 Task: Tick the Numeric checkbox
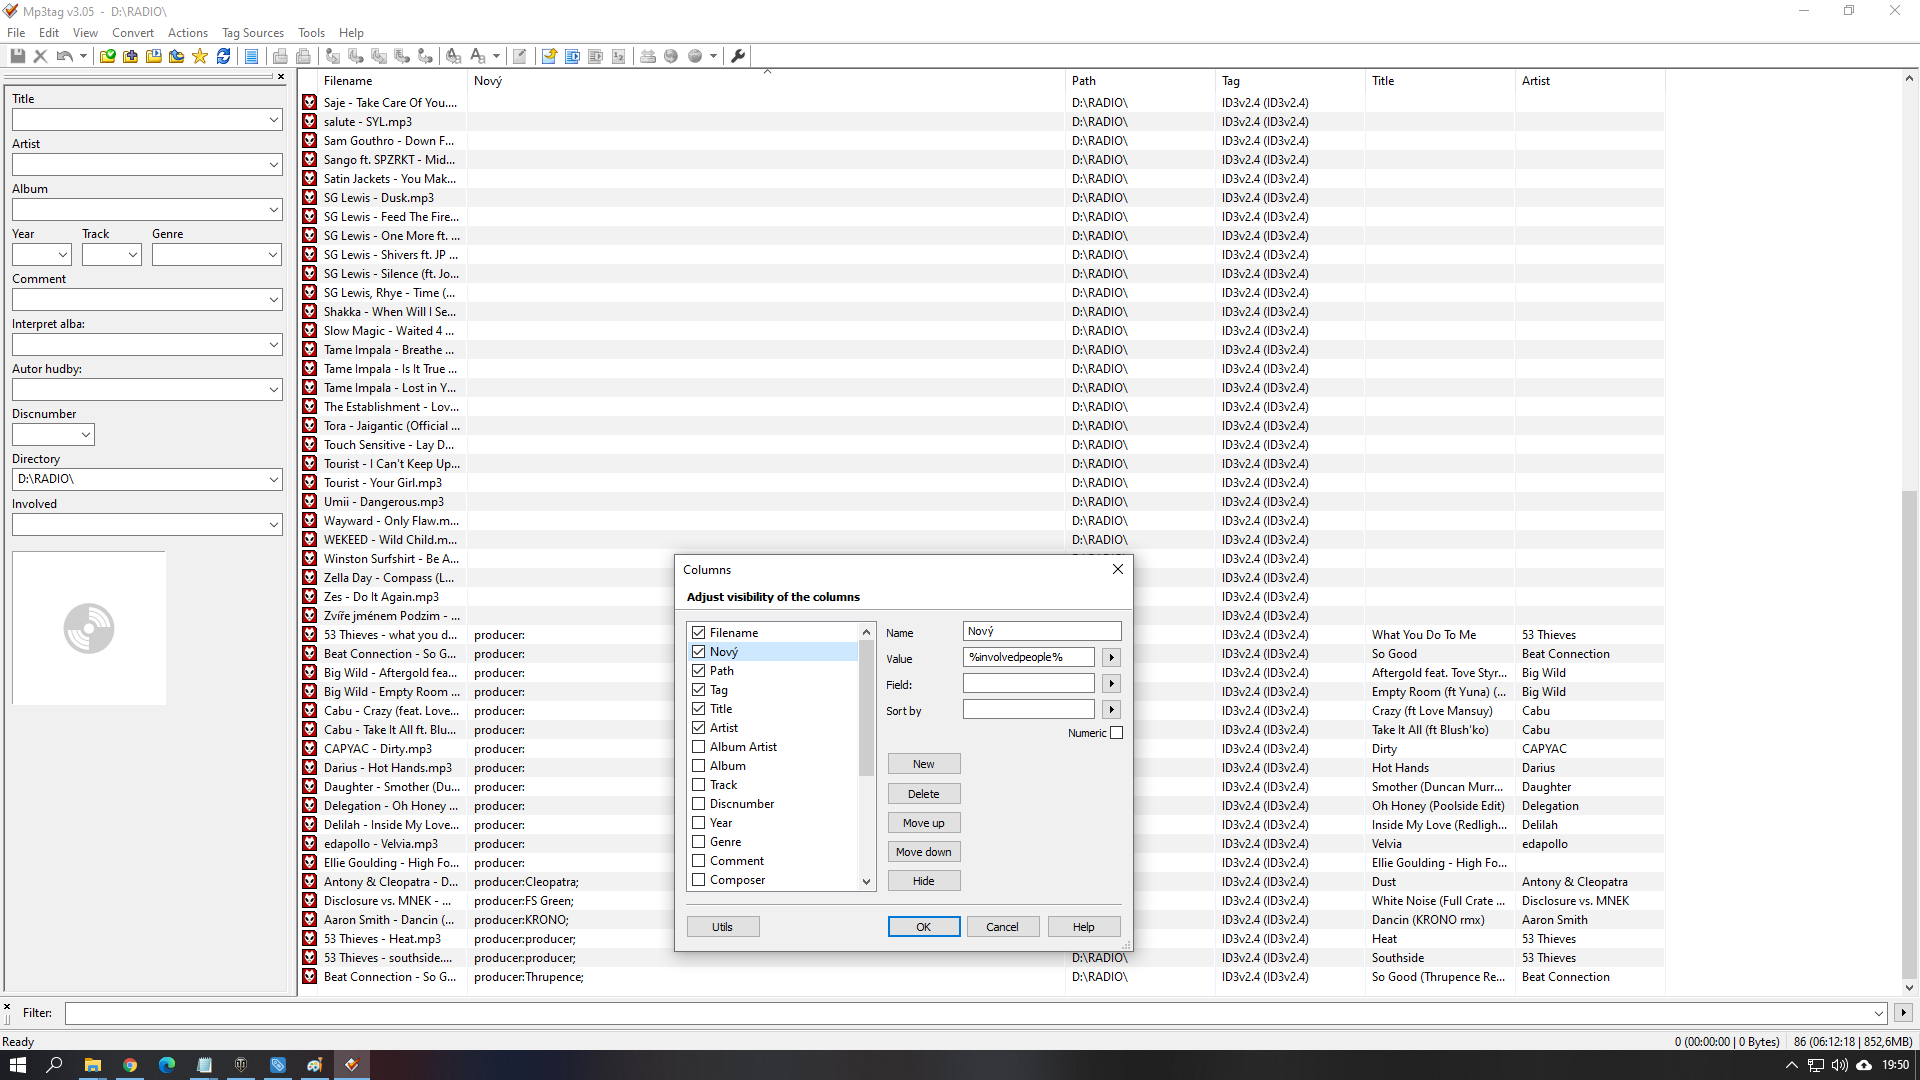(x=1117, y=733)
